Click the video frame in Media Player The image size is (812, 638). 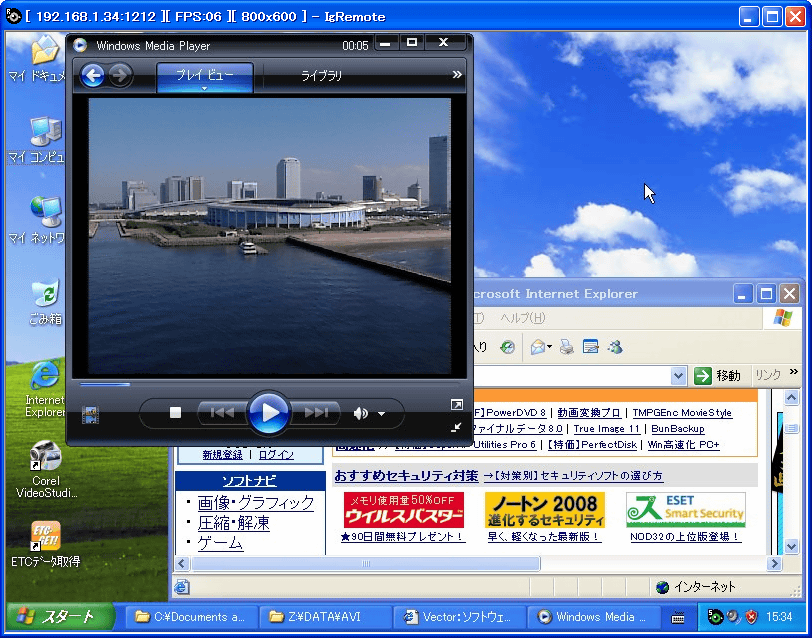tap(269, 236)
